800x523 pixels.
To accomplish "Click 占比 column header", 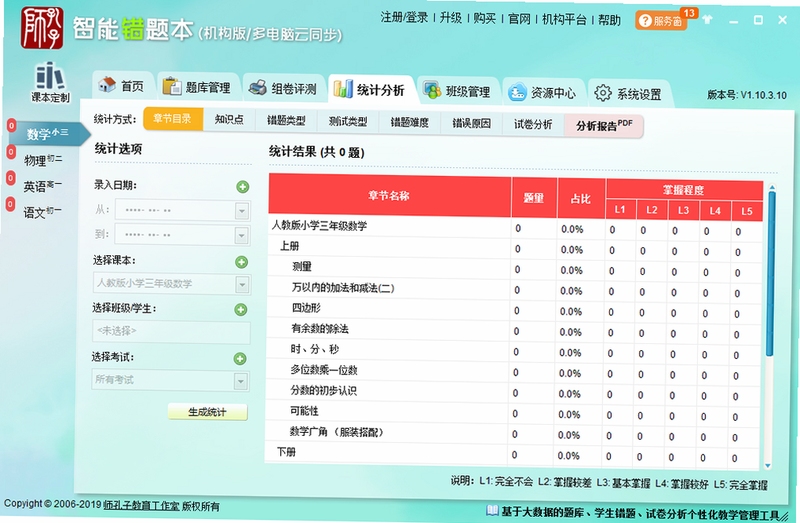I will (x=581, y=198).
